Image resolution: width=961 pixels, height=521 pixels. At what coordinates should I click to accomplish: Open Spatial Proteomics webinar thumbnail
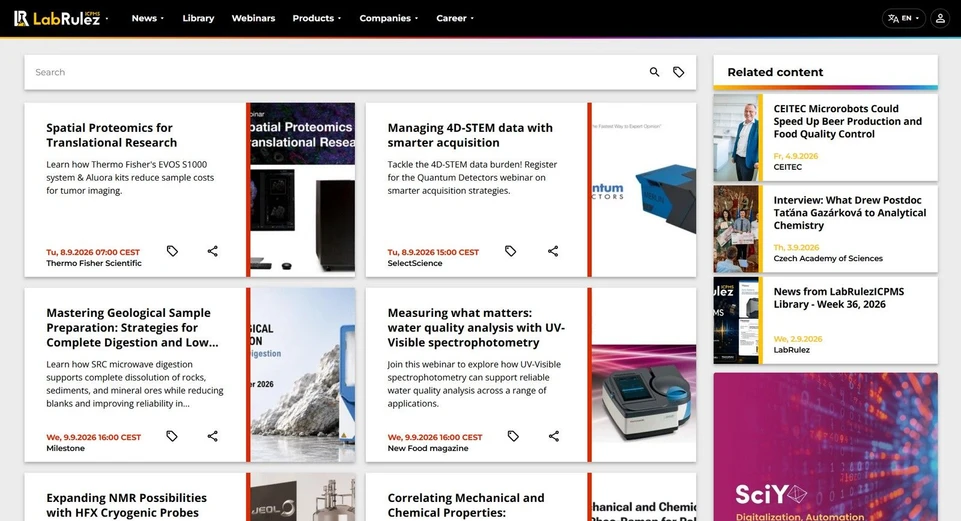coord(302,189)
